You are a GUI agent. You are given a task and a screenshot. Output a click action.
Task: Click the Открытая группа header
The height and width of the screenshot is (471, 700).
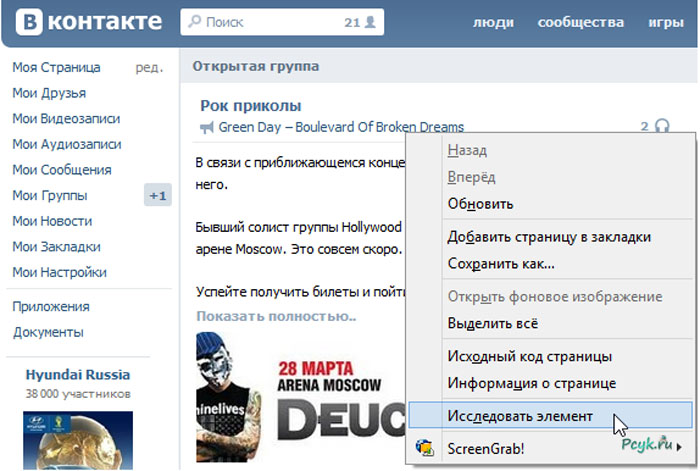[x=256, y=67]
